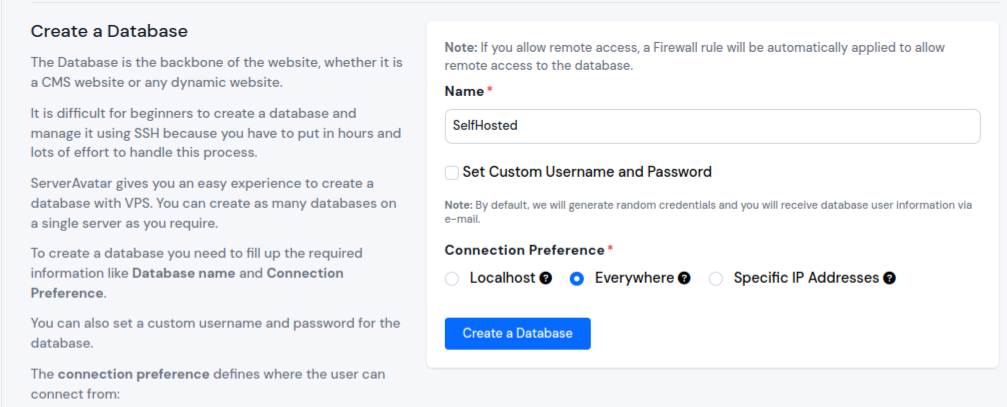Click the help icon next to Localhost
Screen dimensions: 1007x407
546,278
